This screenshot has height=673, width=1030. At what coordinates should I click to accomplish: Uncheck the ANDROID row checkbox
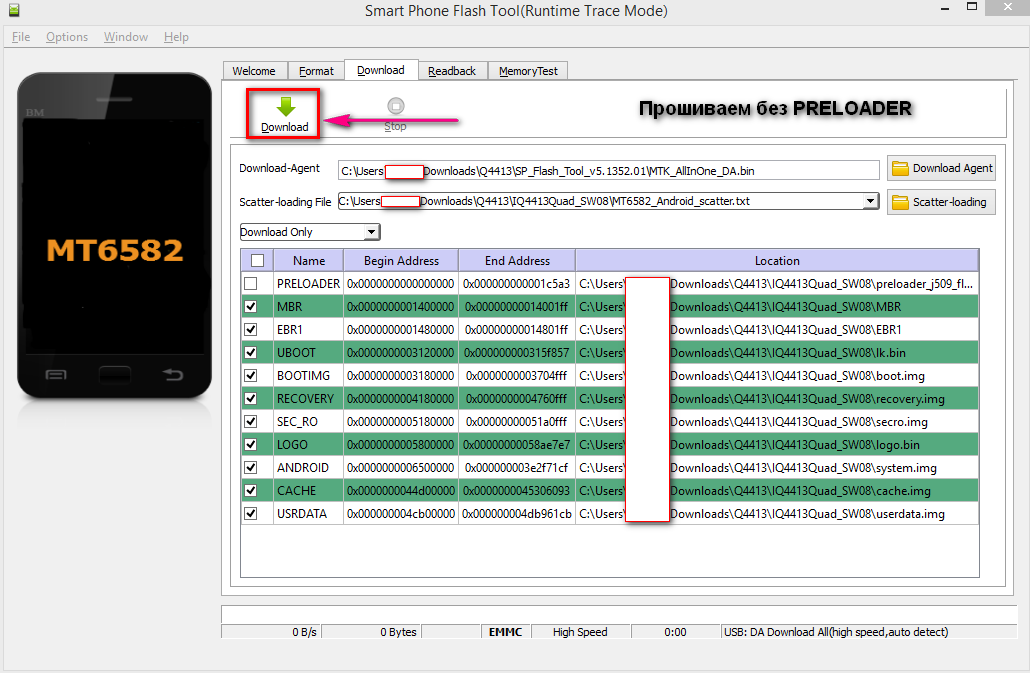[250, 467]
